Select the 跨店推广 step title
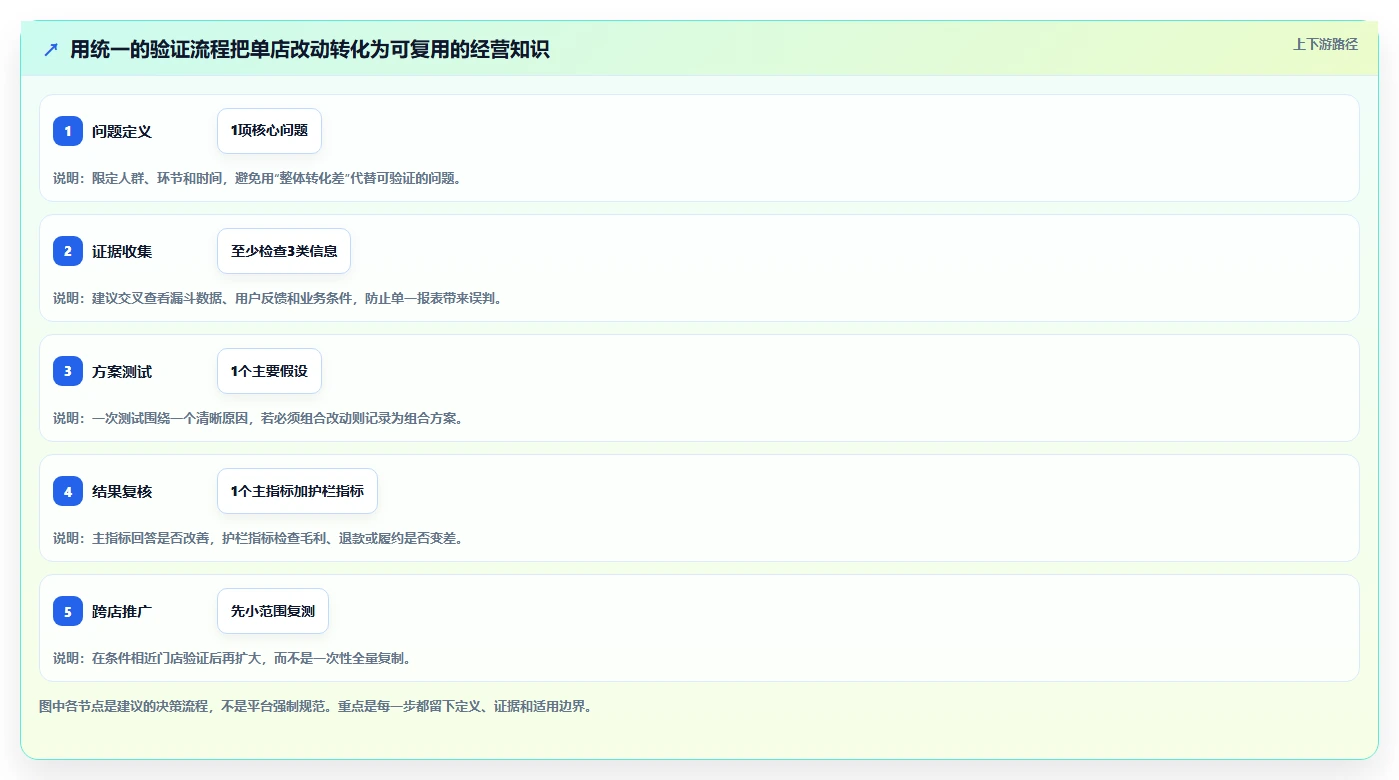Screen dimensions: 1399x780 point(122,611)
